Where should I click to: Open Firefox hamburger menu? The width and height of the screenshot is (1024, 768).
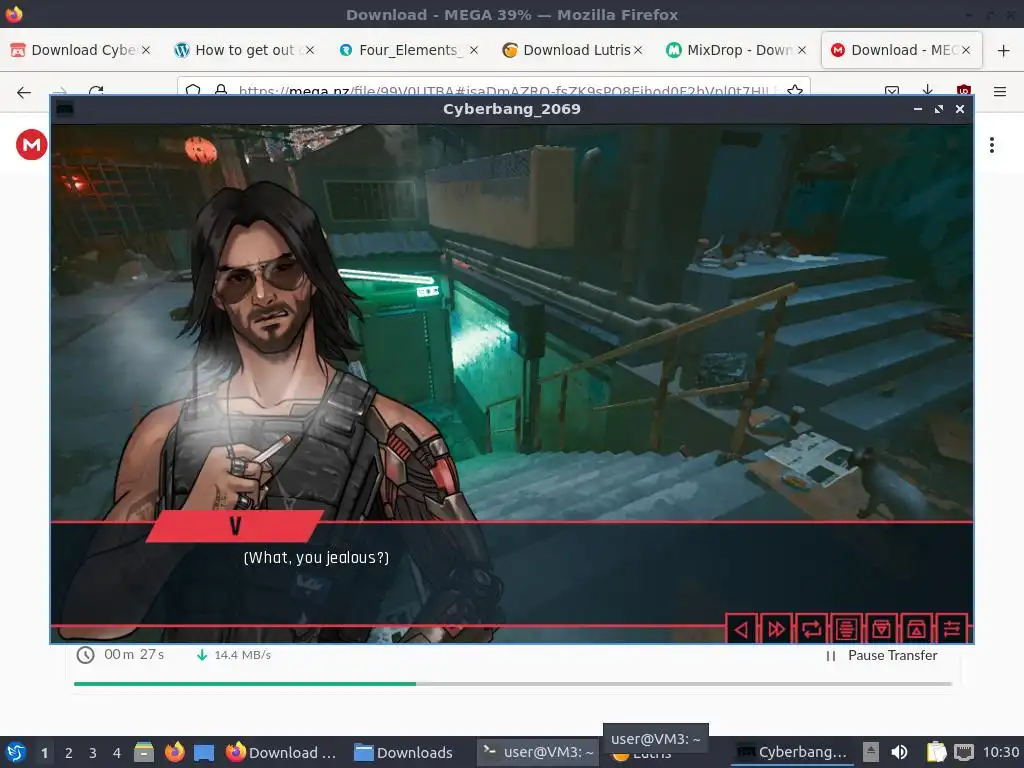[999, 91]
